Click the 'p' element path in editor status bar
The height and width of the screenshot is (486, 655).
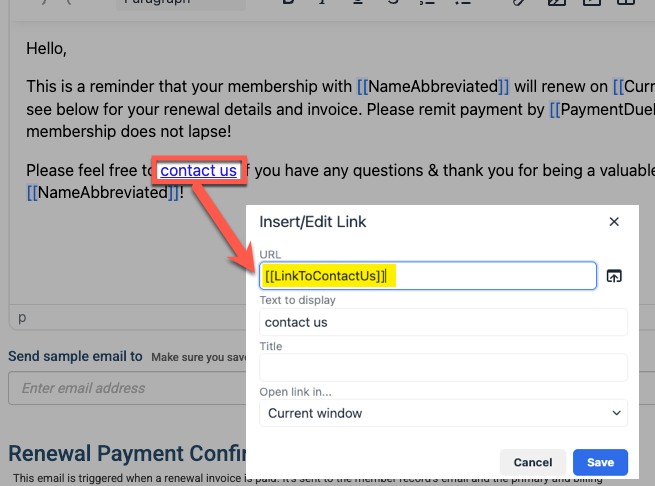22,318
